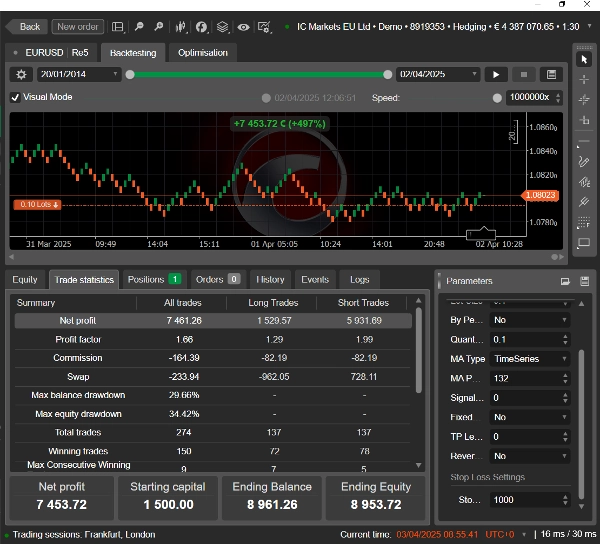Select the Andrews pitchfork tool

pyautogui.click(x=584, y=202)
